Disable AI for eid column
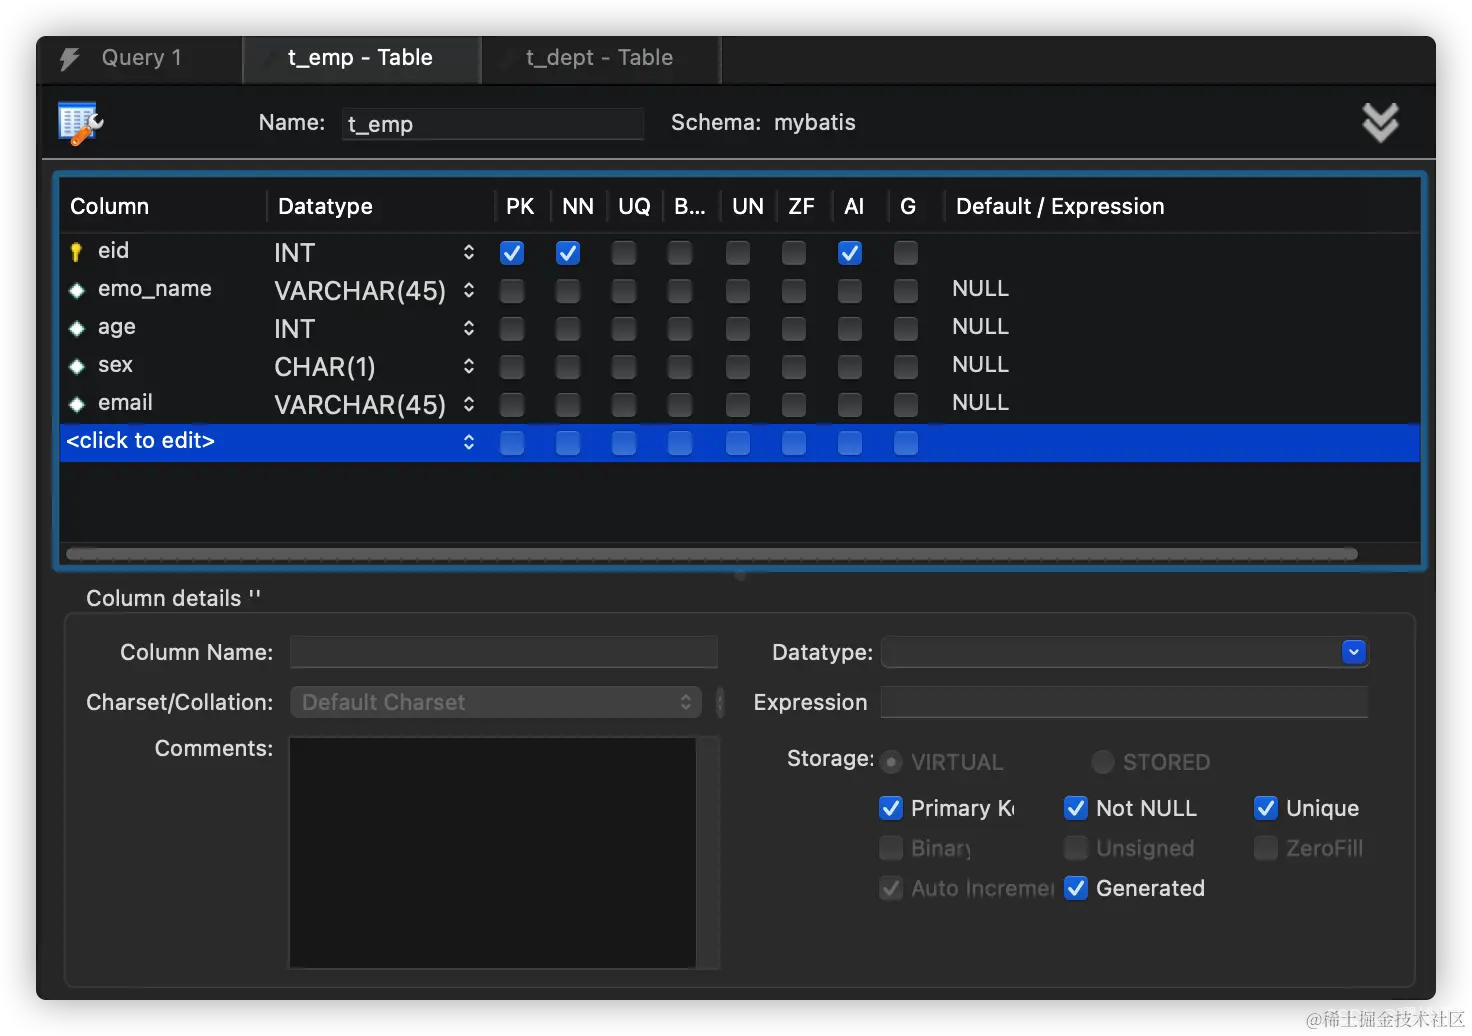 [x=850, y=253]
